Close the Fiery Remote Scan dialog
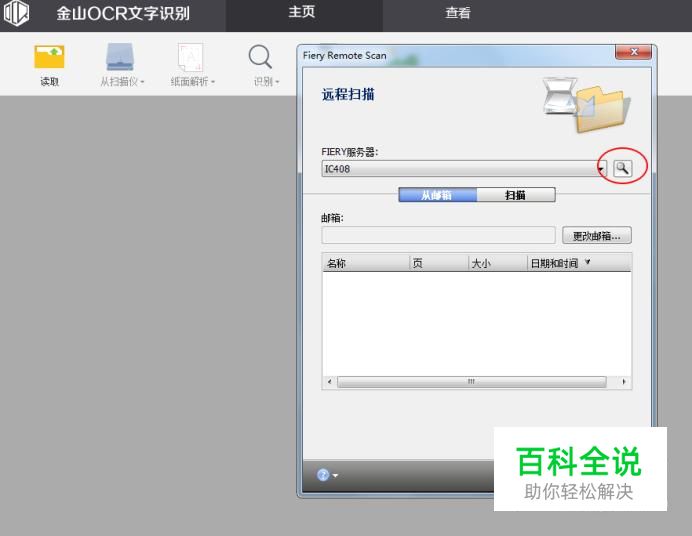Screen dimensions: 692x536 point(634,52)
